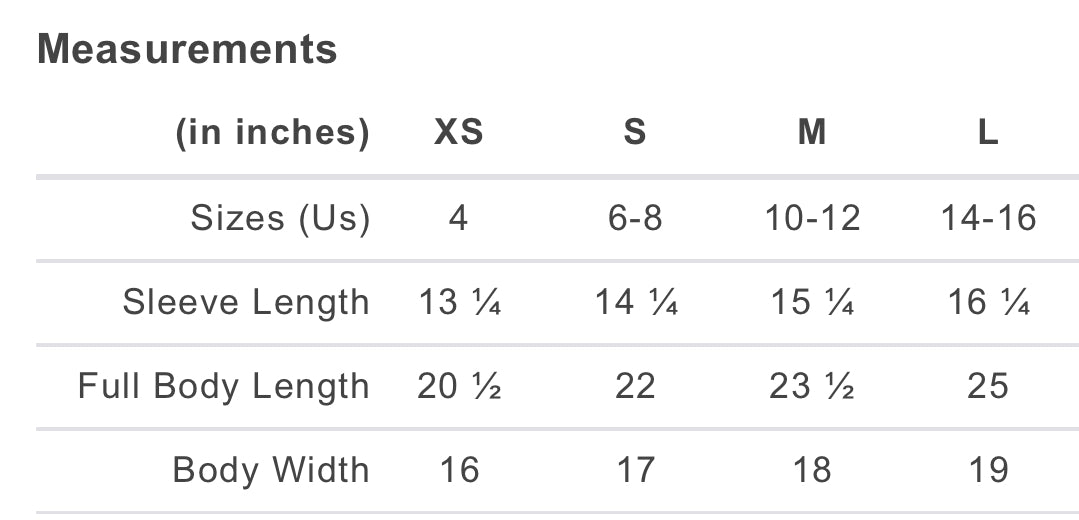Screen dimensions: 1079x520
Task: Click the Body Width row label
Action: click(271, 470)
